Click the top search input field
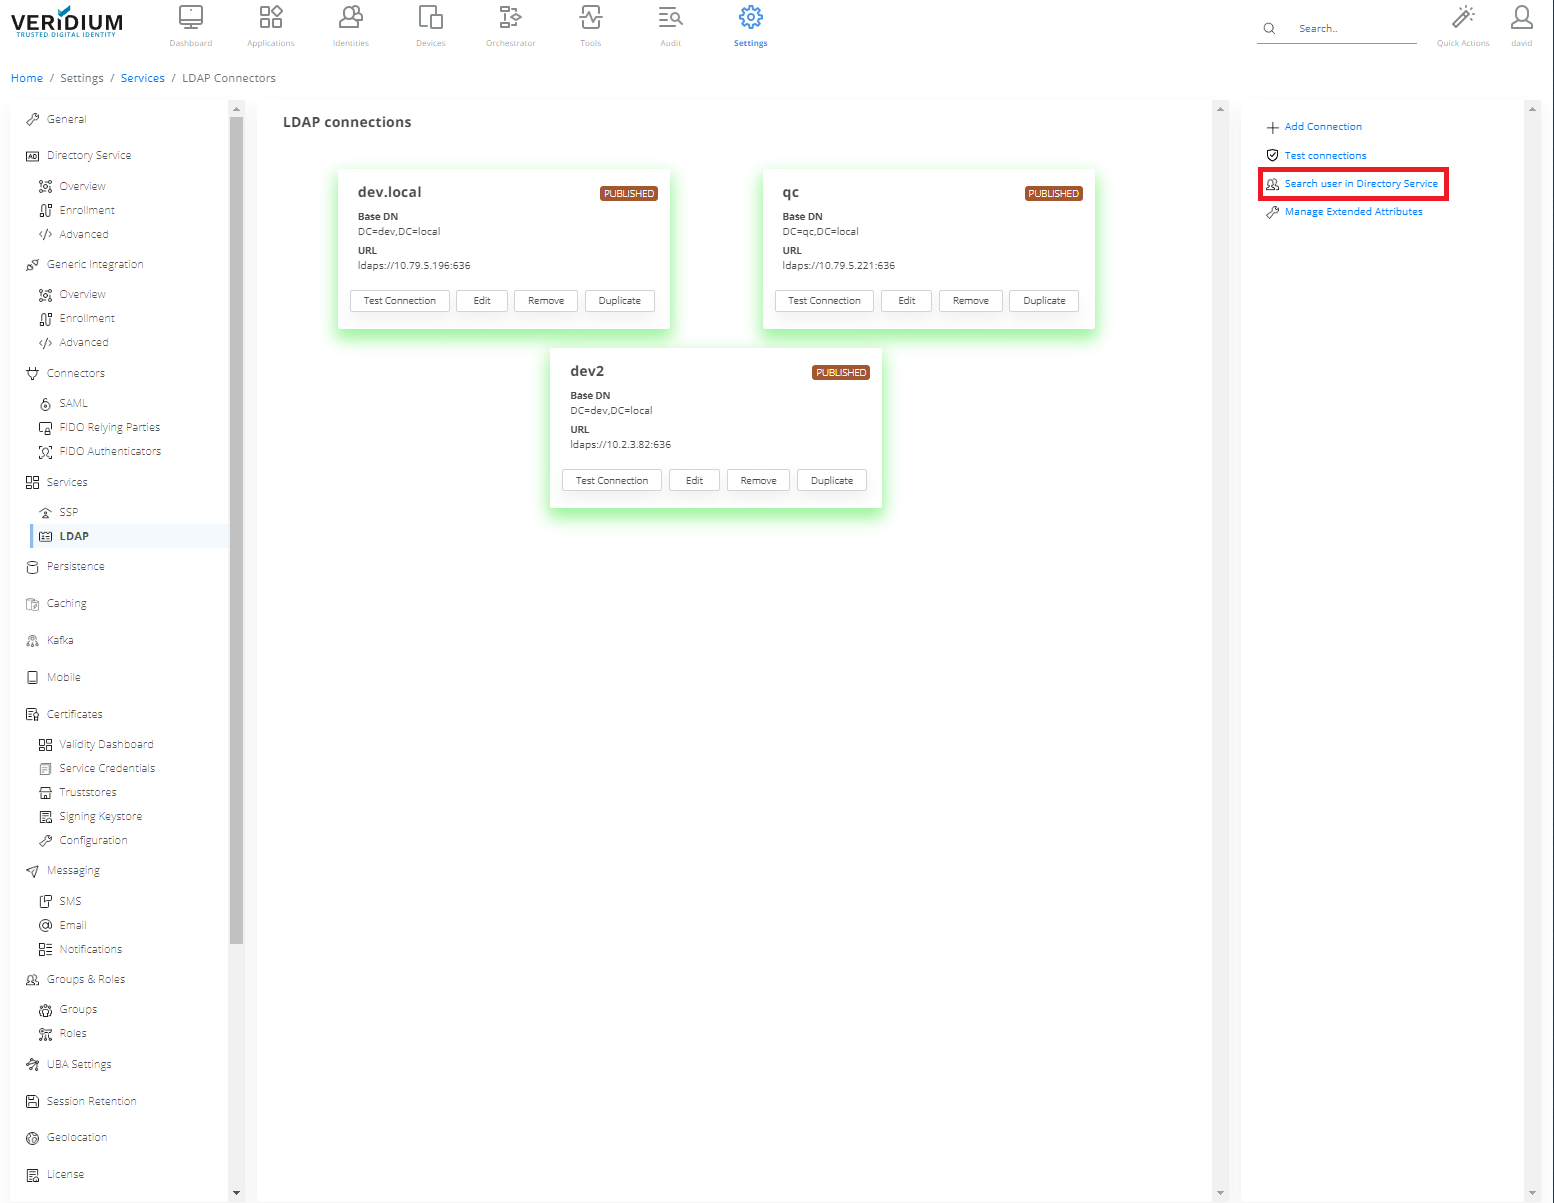1554x1203 pixels. pyautogui.click(x=1350, y=29)
